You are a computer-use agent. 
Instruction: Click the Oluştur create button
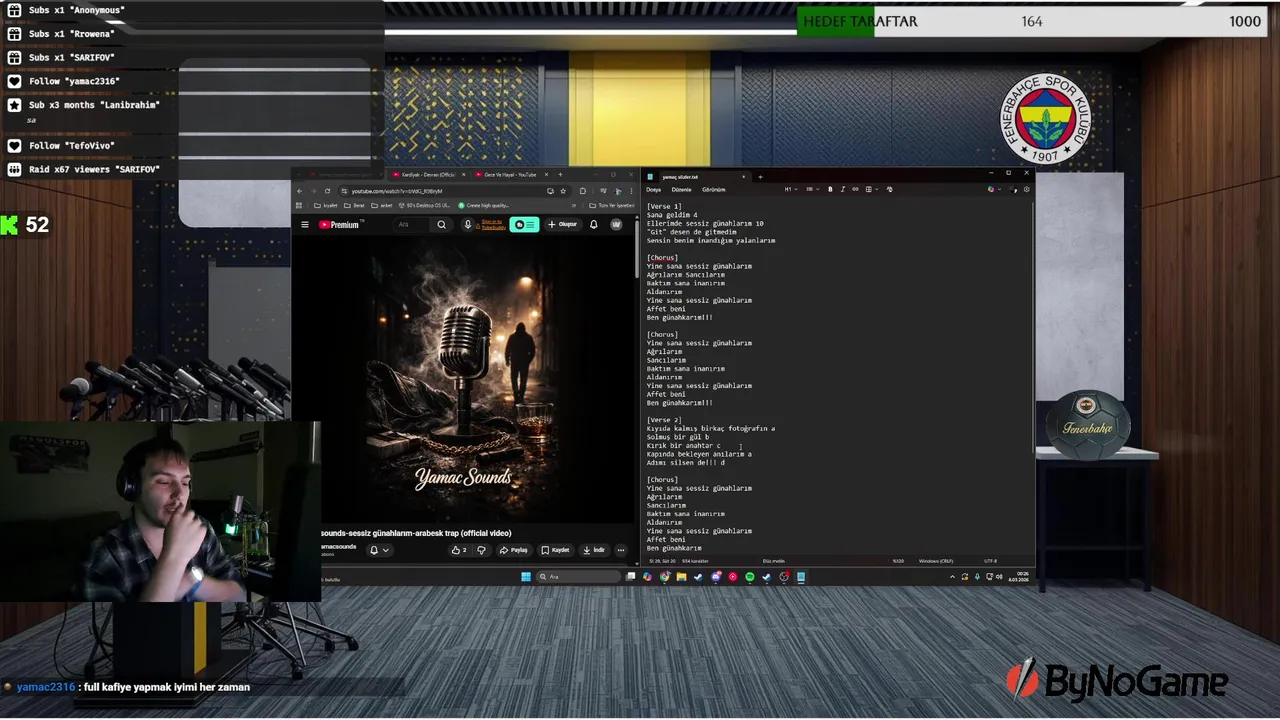(x=563, y=225)
